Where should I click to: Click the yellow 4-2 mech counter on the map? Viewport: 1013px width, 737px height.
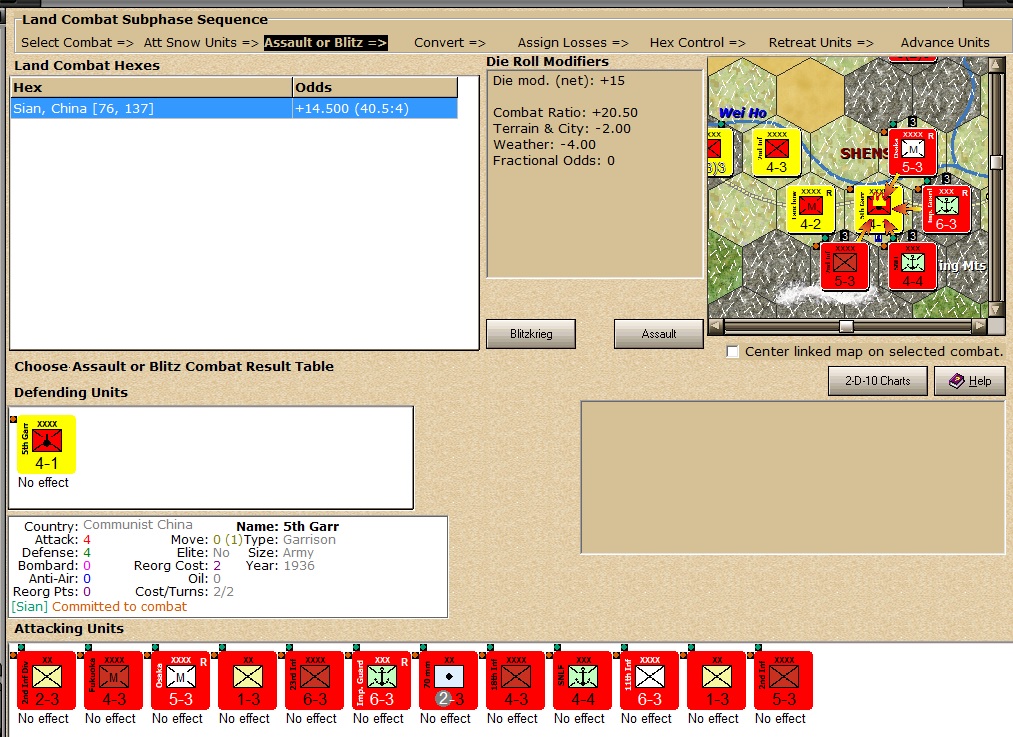click(810, 210)
